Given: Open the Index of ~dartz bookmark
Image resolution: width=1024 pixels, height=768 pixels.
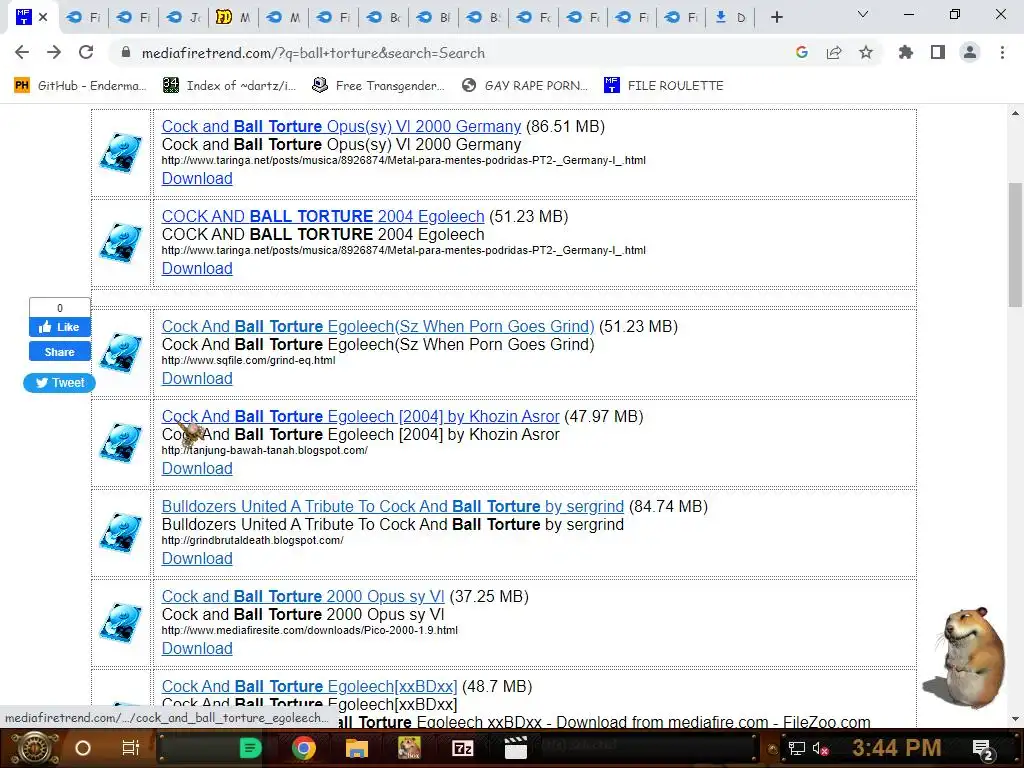Looking at the screenshot, I should pyautogui.click(x=229, y=86).
